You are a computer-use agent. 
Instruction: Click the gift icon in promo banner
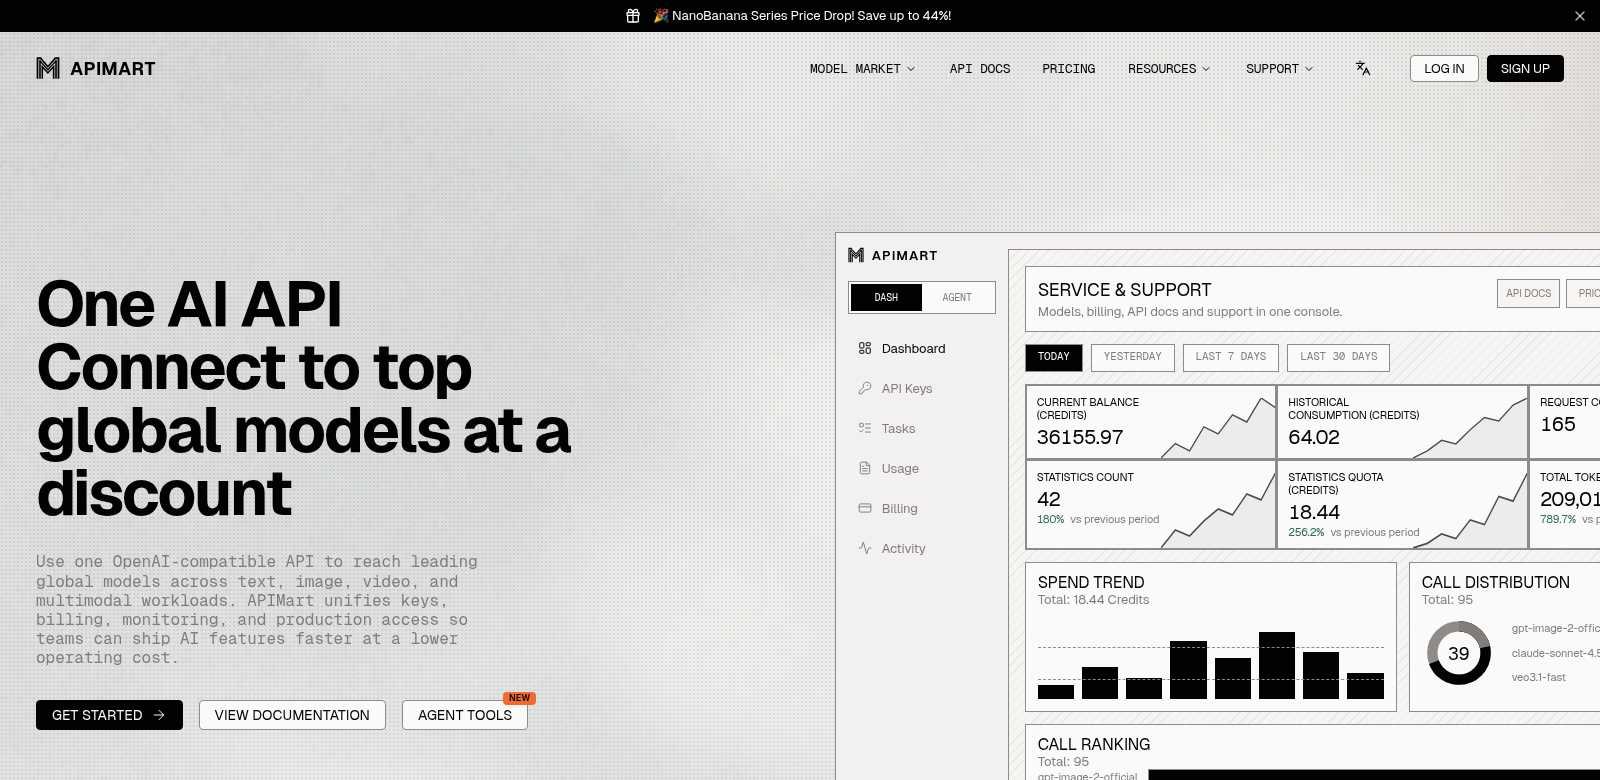[x=633, y=16]
